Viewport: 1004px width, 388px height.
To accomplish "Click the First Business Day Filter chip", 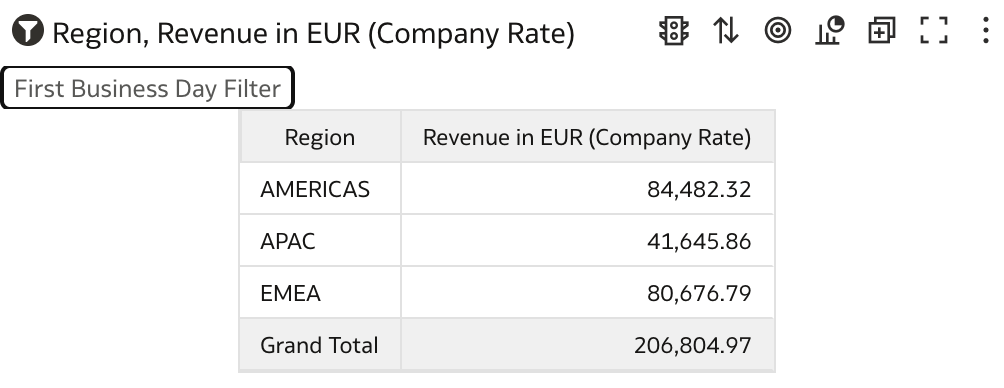I will coord(147,88).
